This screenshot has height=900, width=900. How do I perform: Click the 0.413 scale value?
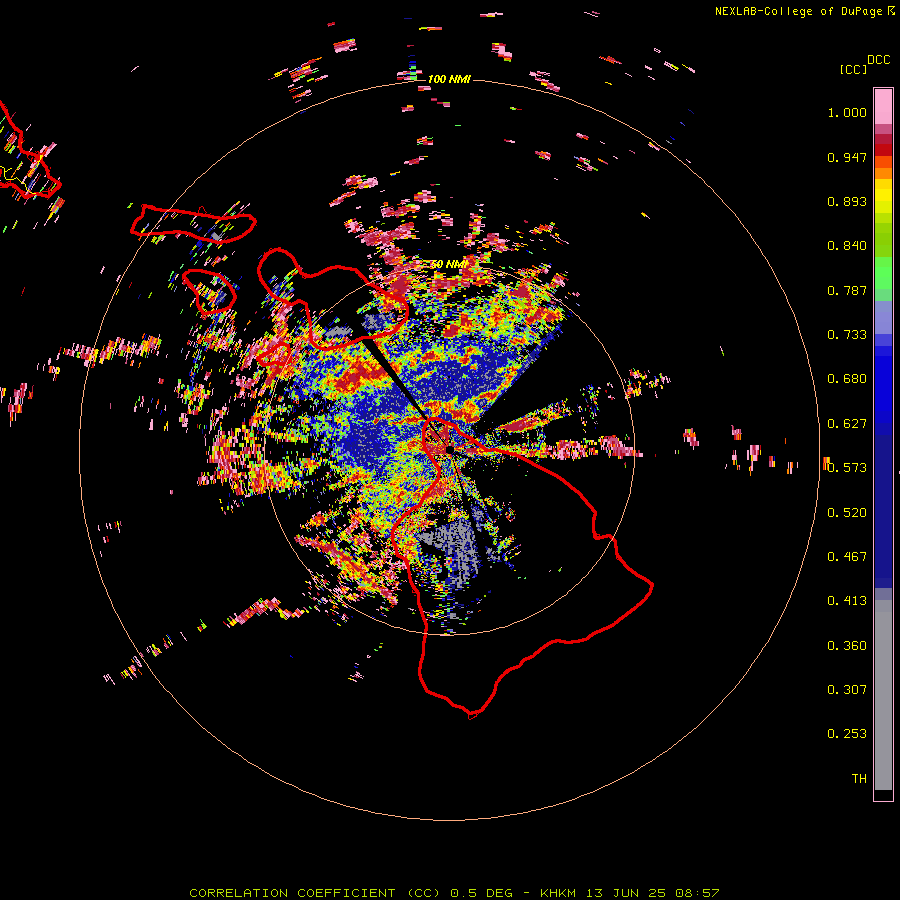[847, 601]
